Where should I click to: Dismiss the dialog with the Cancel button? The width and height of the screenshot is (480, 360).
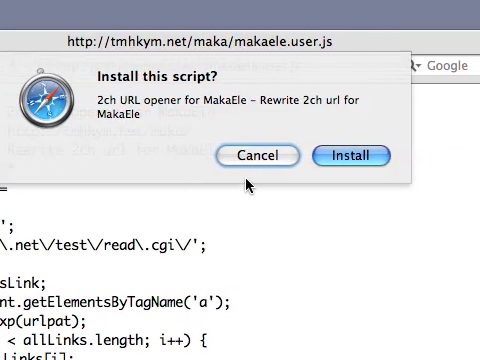pos(258,155)
